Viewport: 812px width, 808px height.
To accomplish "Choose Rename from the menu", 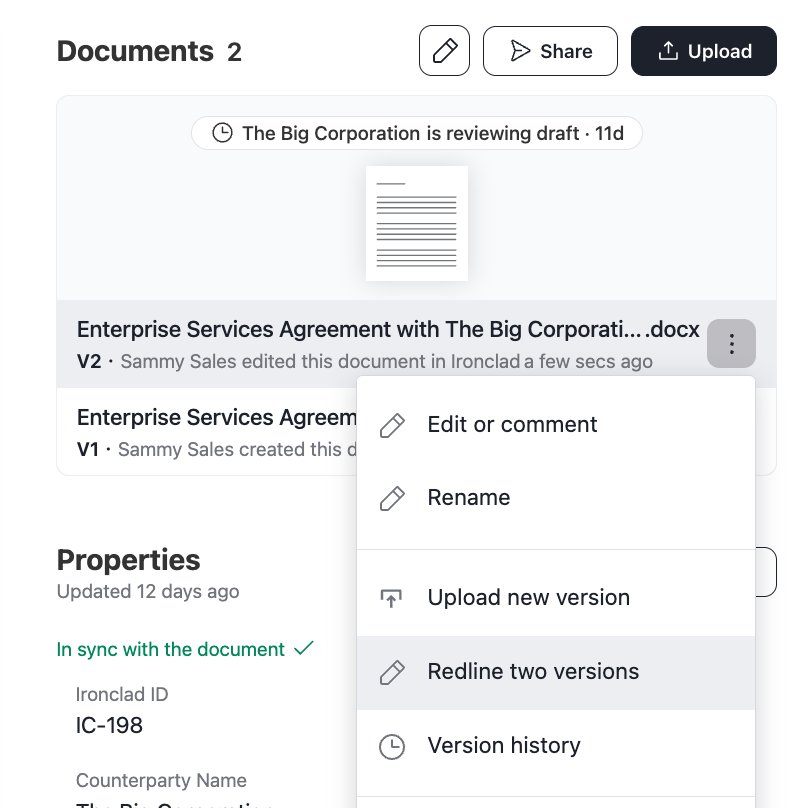I will point(556,498).
